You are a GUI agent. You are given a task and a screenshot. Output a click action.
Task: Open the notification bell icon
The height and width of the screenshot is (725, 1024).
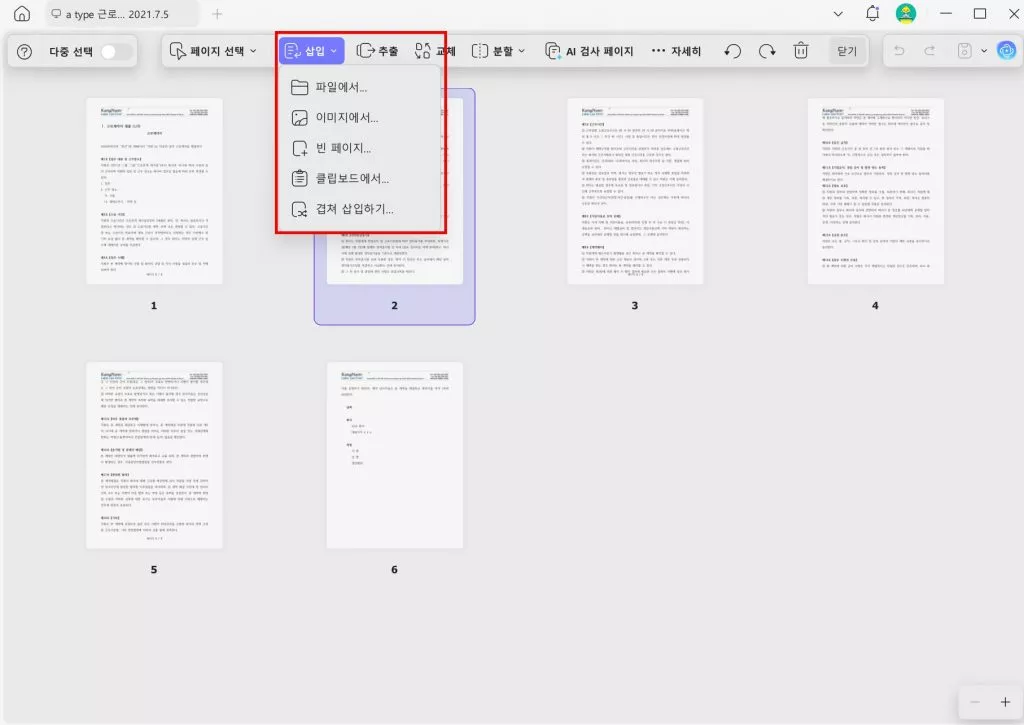[872, 14]
